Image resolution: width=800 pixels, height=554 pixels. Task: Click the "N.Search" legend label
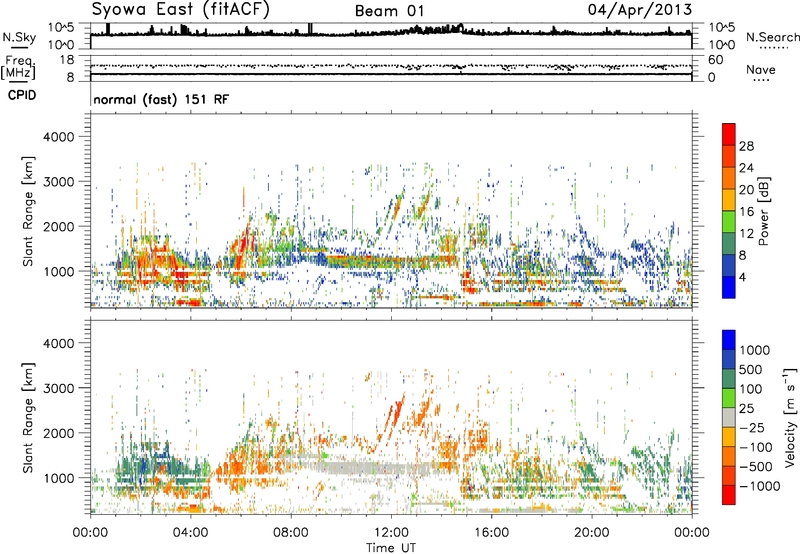tap(772, 37)
